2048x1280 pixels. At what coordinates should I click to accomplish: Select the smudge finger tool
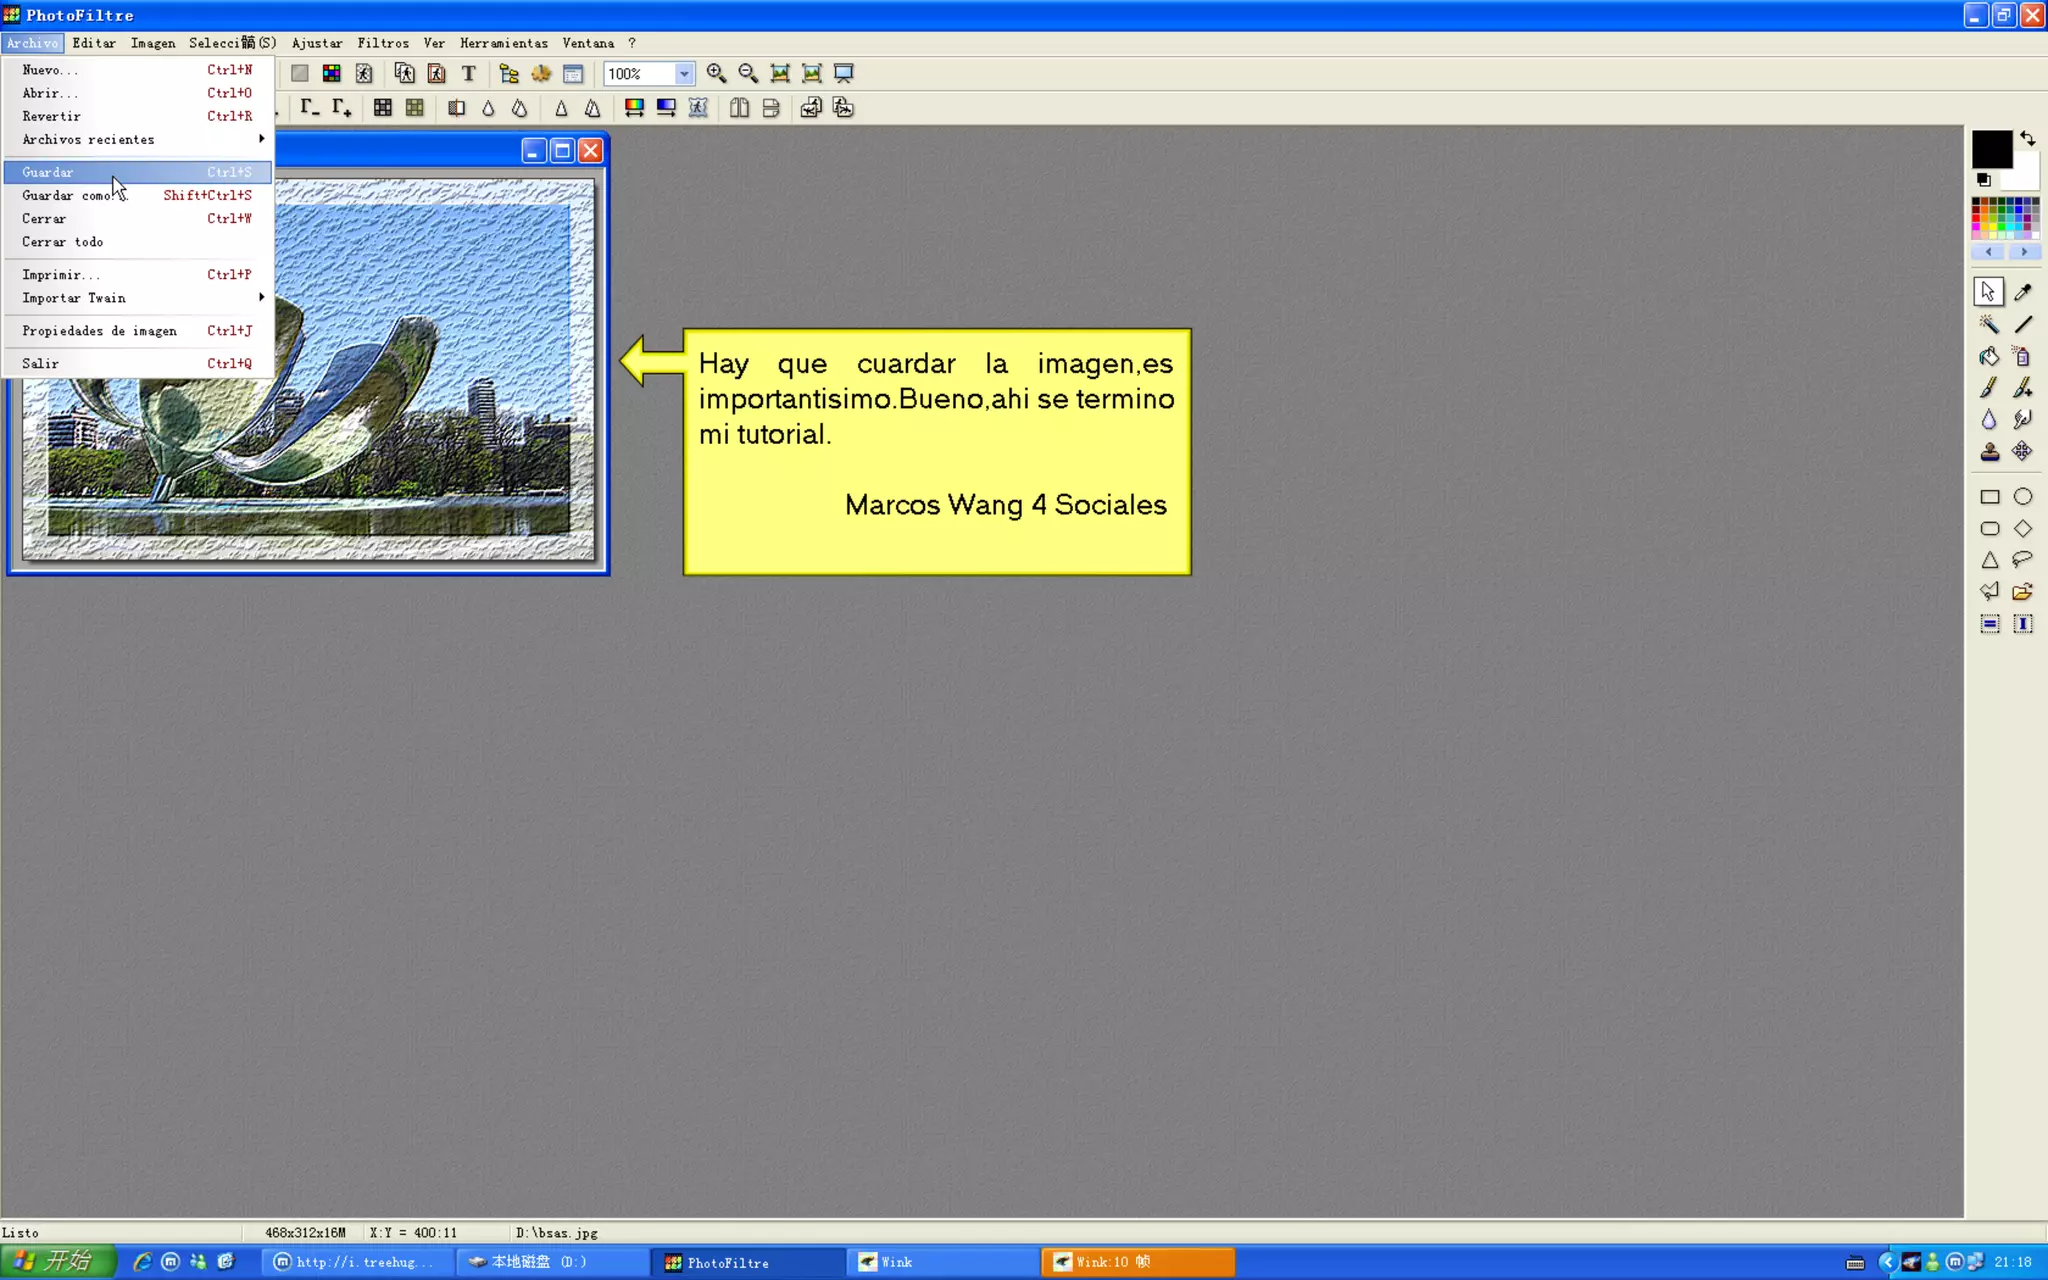(2022, 420)
